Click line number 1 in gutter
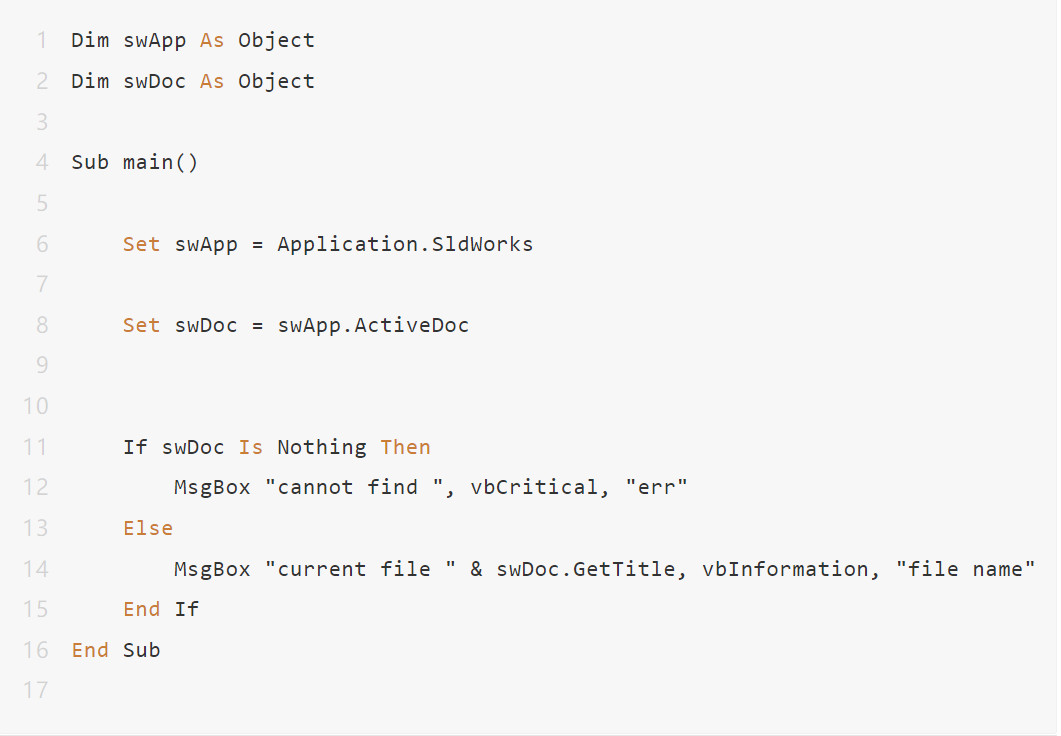This screenshot has width=1061, height=736. (42, 41)
